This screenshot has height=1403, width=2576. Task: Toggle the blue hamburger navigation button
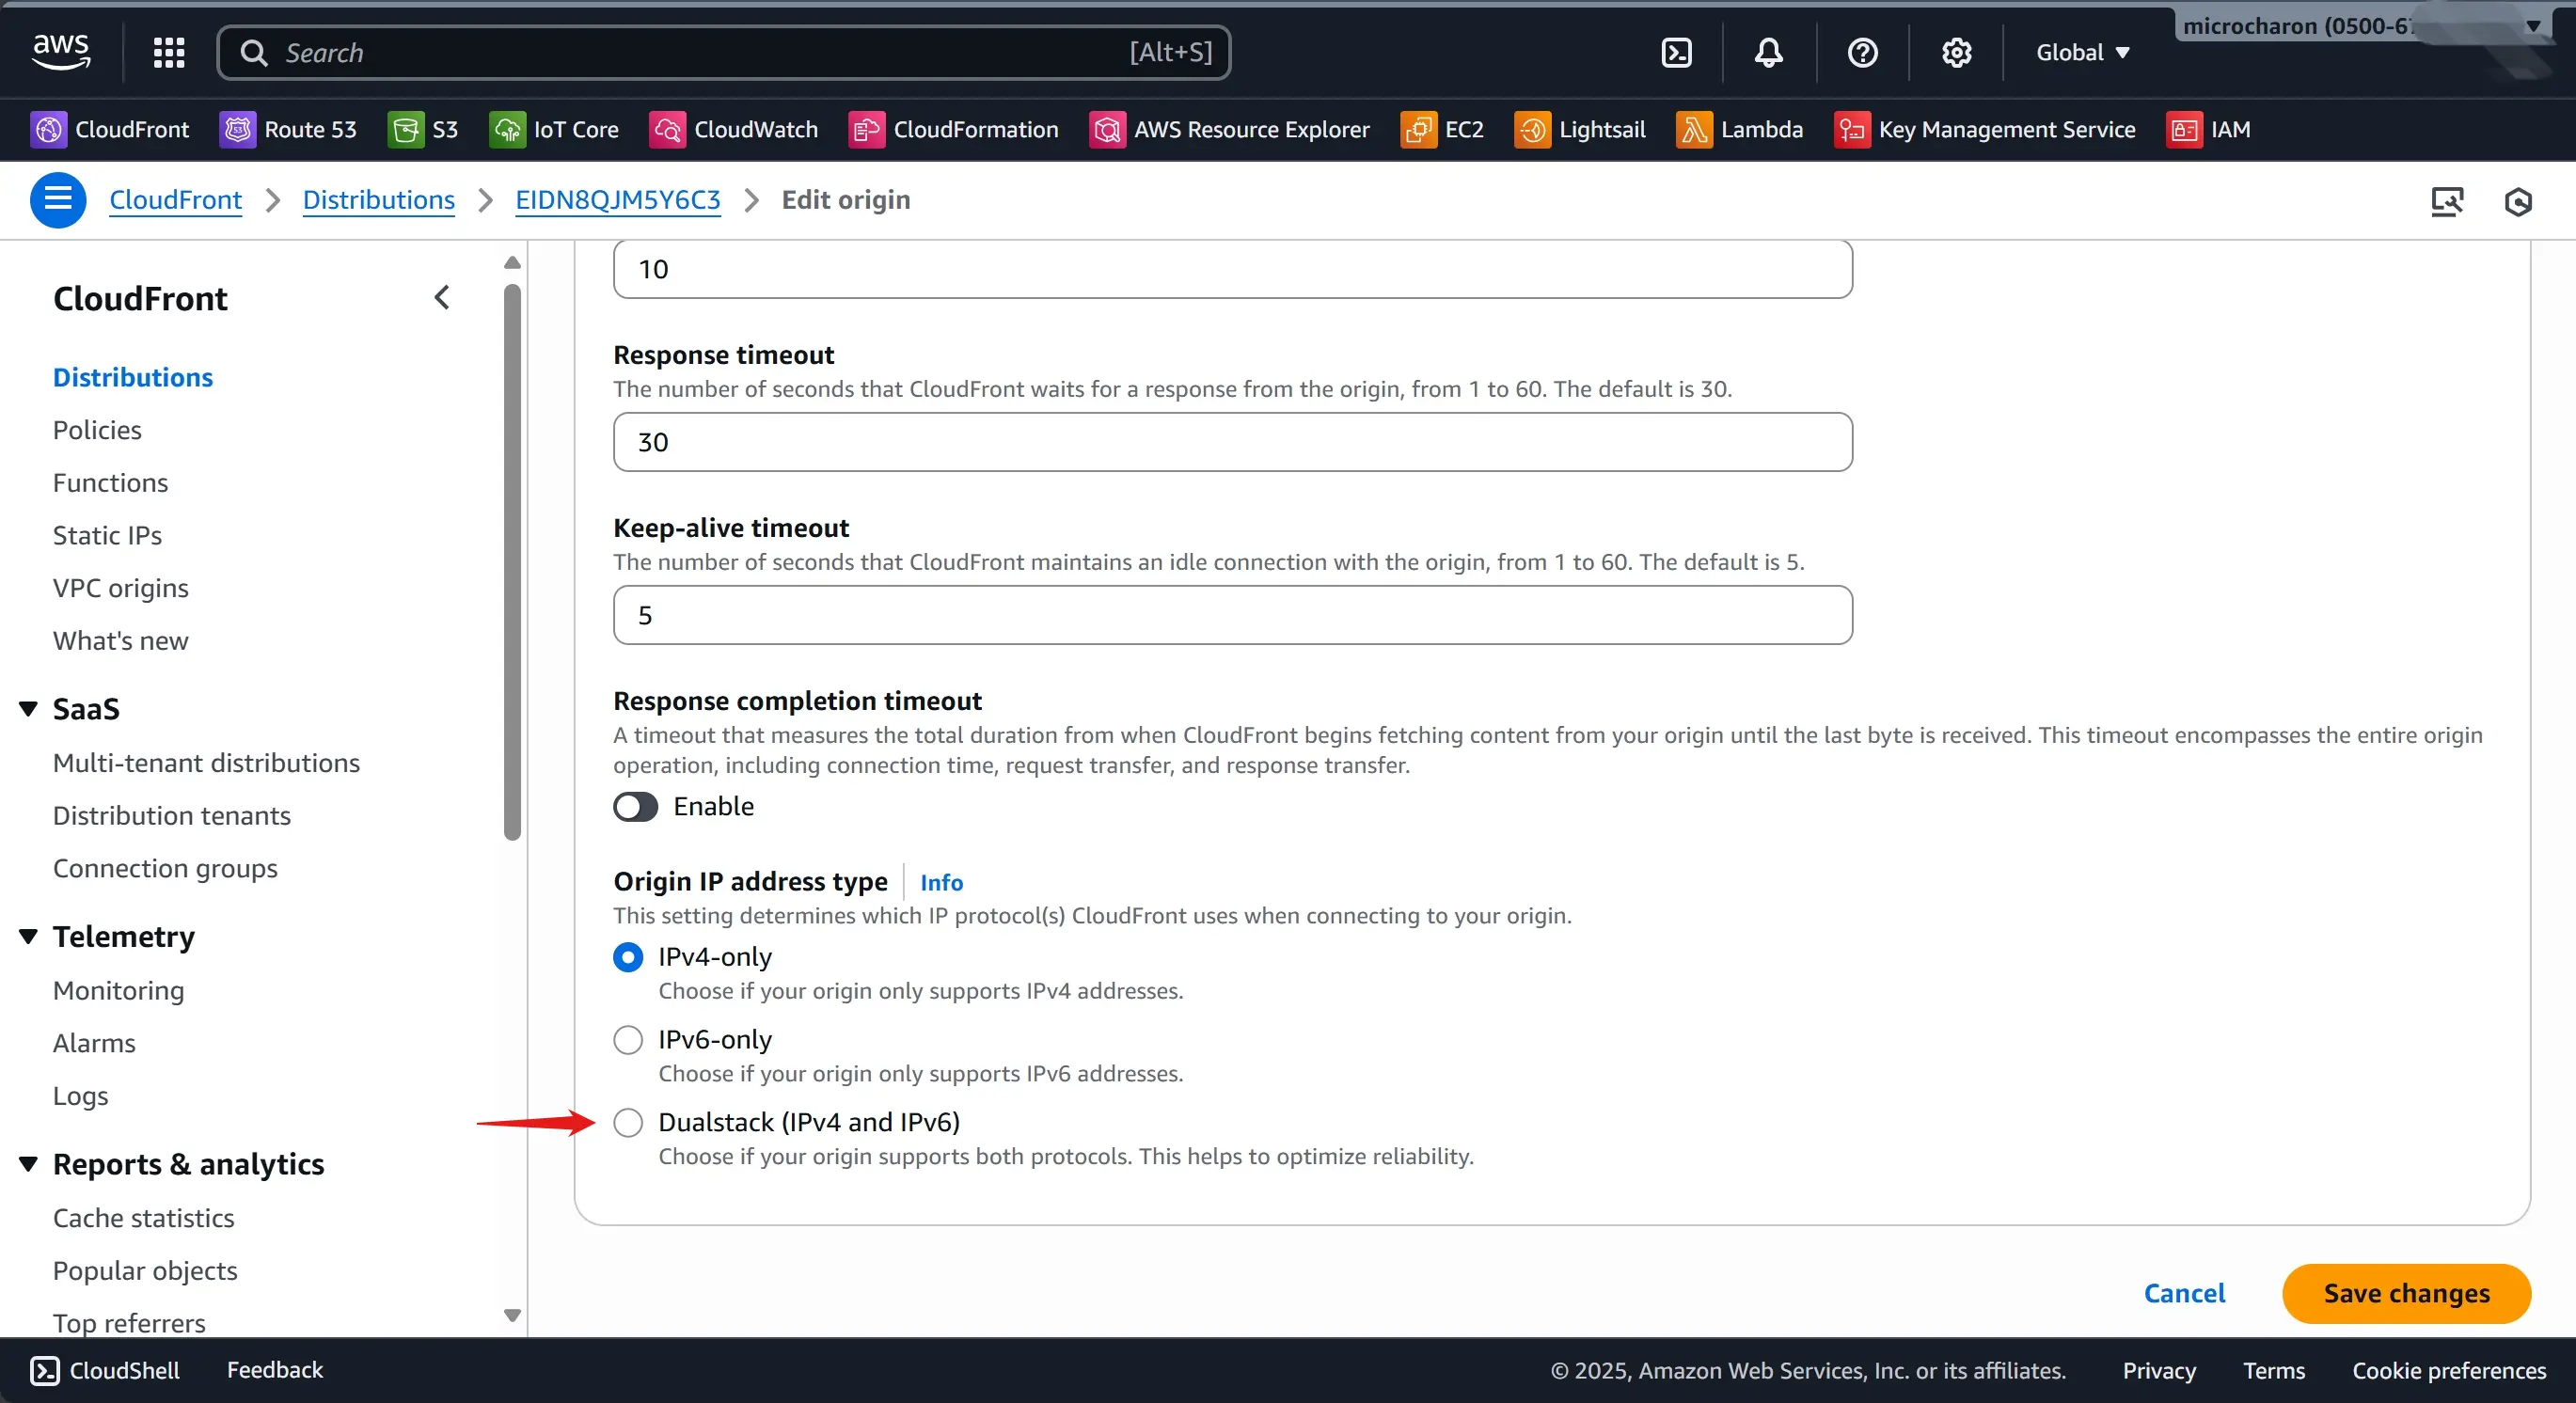click(x=58, y=200)
